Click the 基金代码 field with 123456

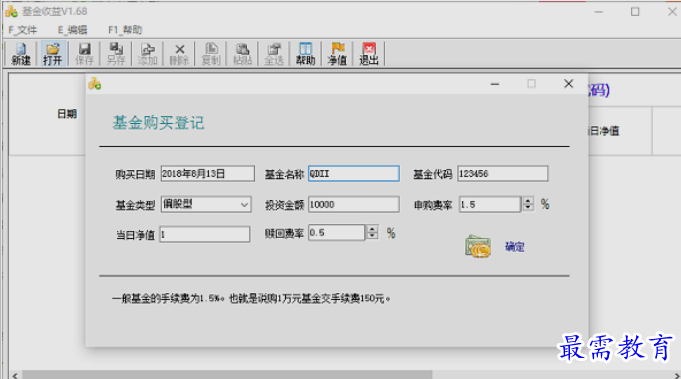[x=502, y=174]
